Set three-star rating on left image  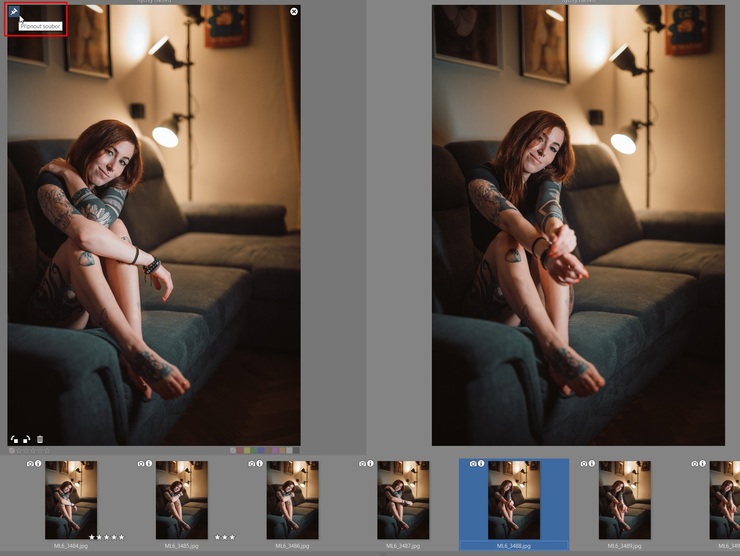click(x=33, y=451)
